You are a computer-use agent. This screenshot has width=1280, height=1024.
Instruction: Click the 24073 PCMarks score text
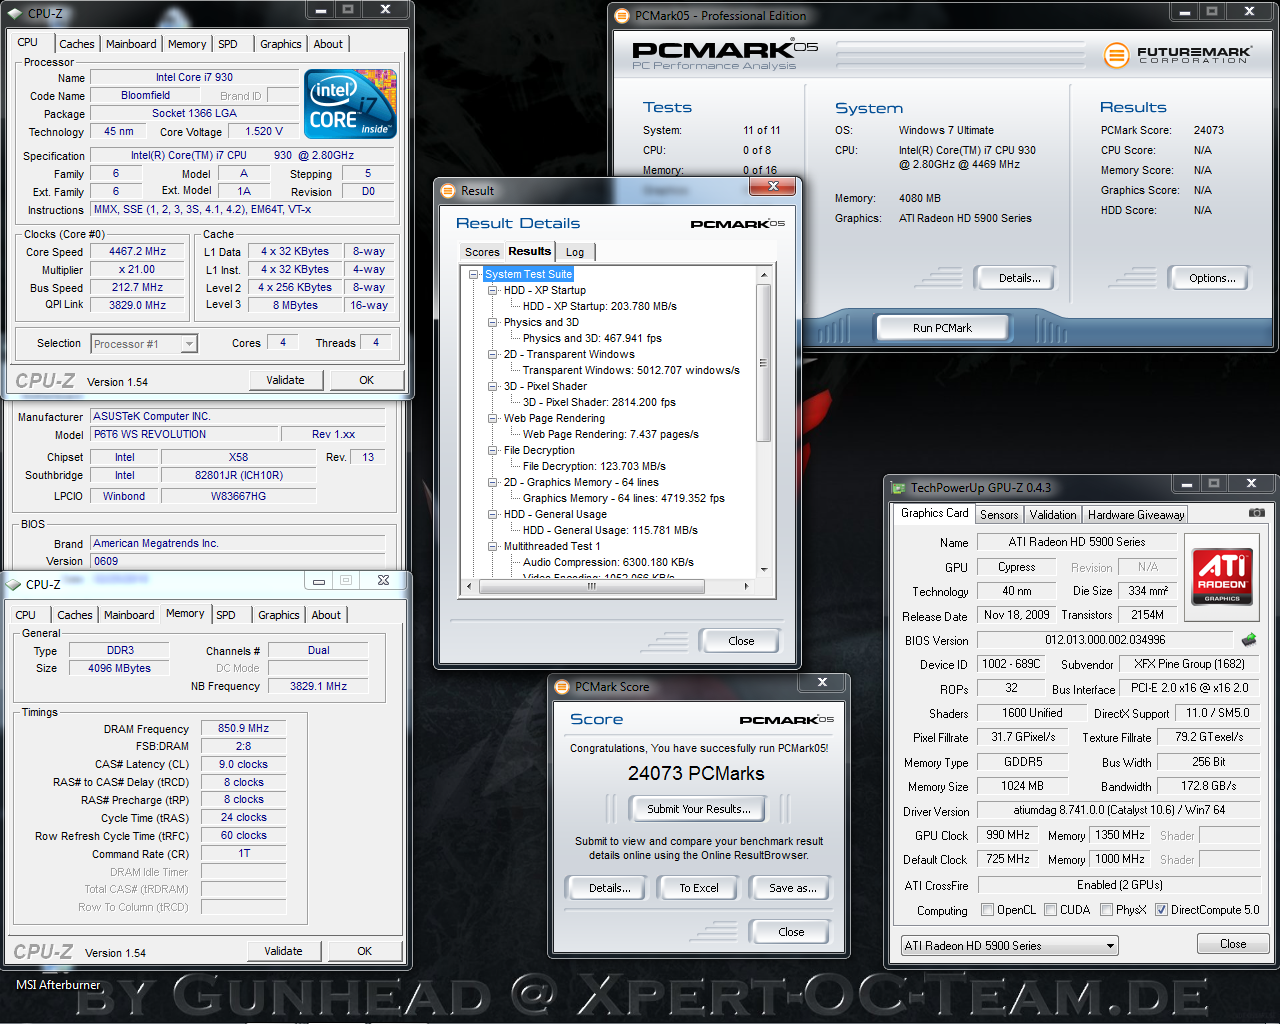[696, 774]
